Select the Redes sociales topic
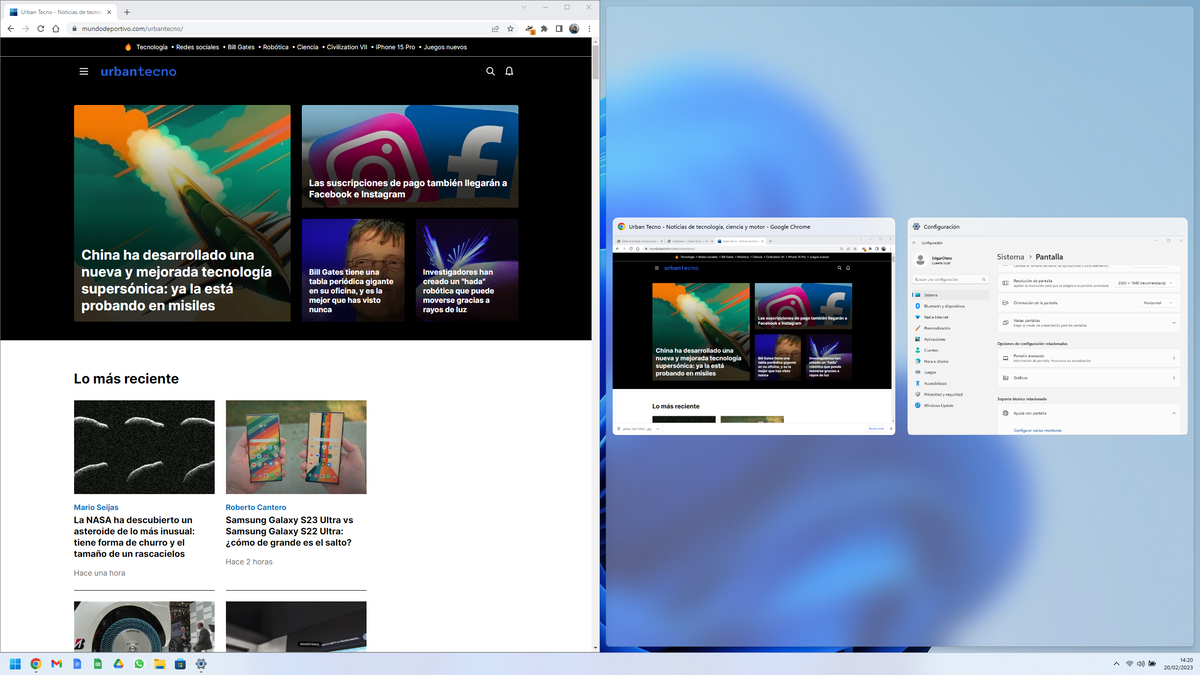Image resolution: width=1200 pixels, height=675 pixels. pos(197,47)
